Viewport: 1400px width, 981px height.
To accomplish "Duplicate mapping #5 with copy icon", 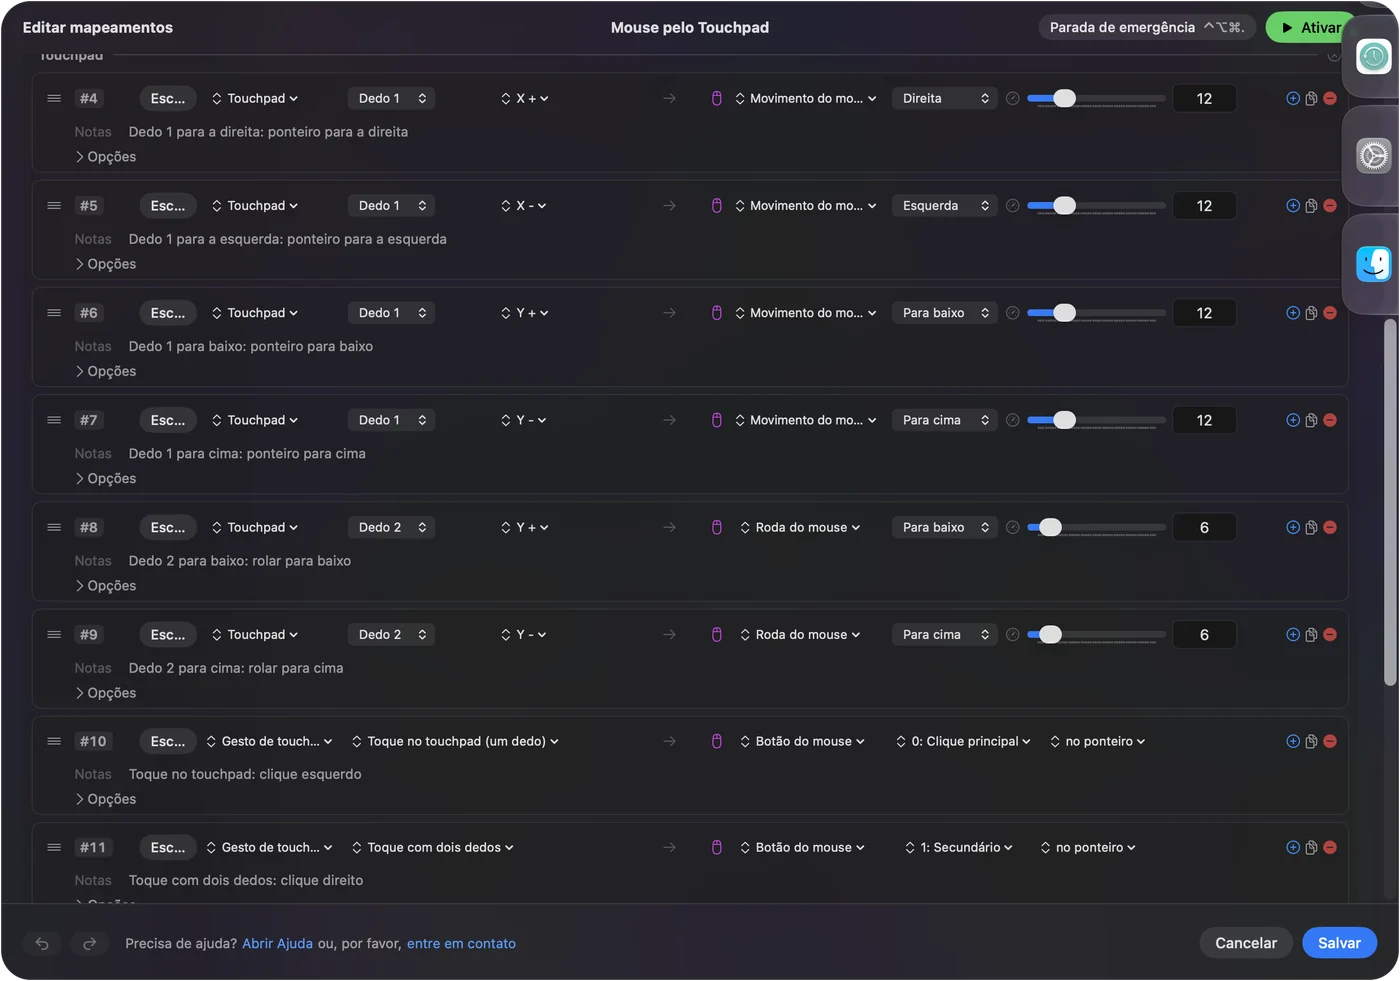I will (1311, 206).
